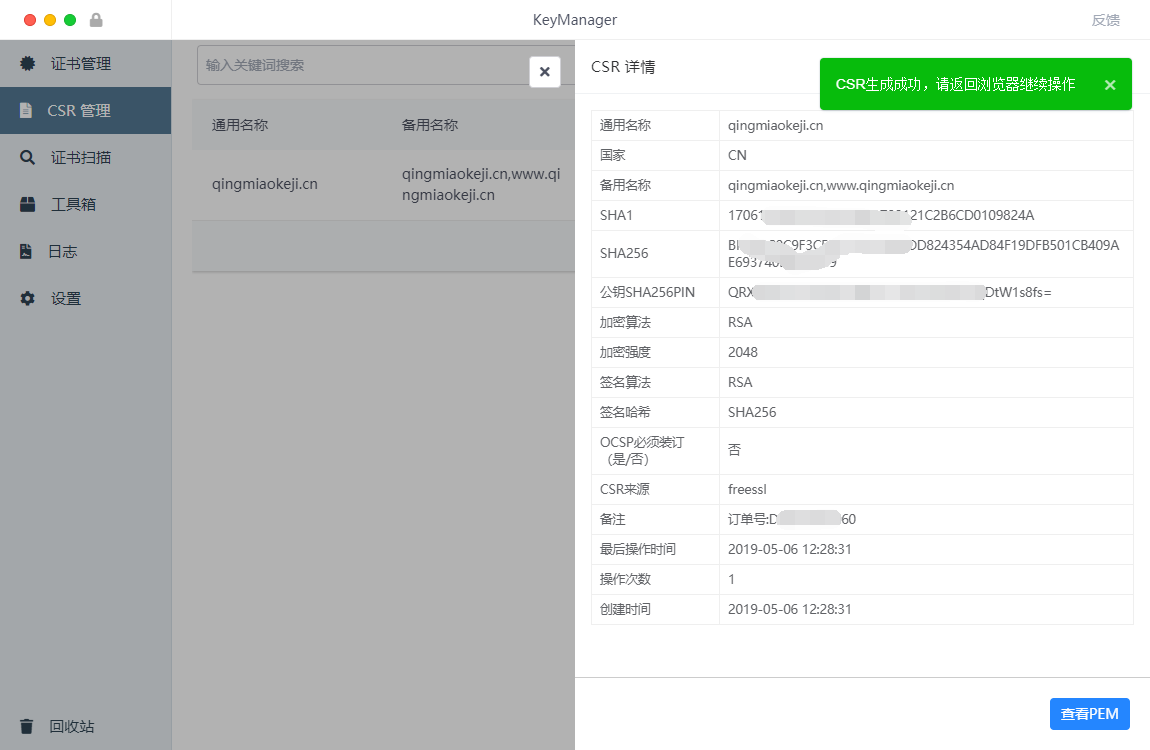Click the 通用名称 column header
1150x750 pixels.
(240, 125)
